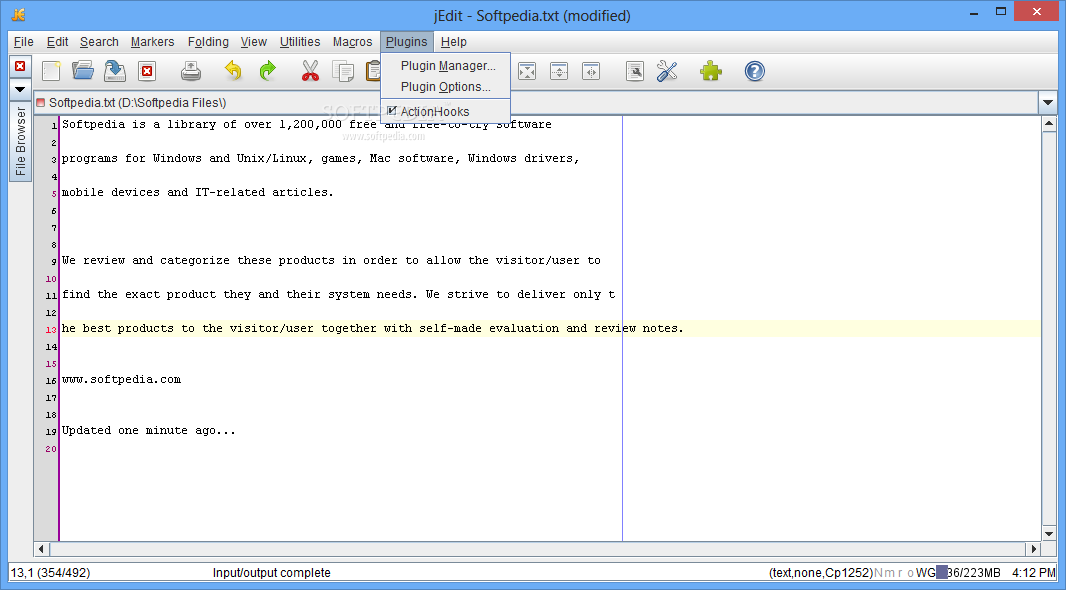Viewport: 1066px width, 590px height.
Task: Open Global Options wrench and screwdriver icon
Action: (667, 71)
